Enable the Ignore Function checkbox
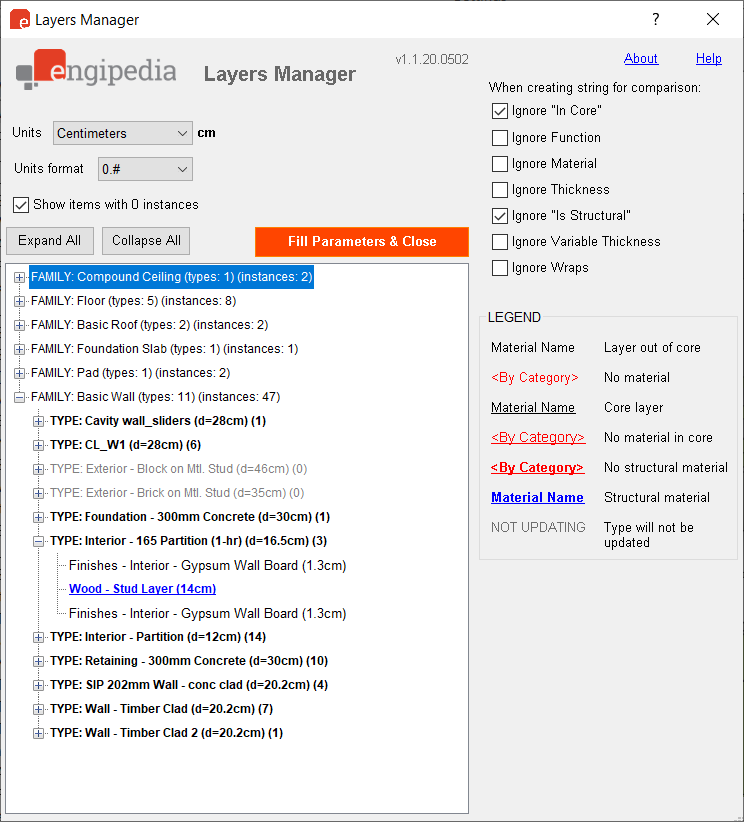This screenshot has width=744, height=822. tap(500, 138)
